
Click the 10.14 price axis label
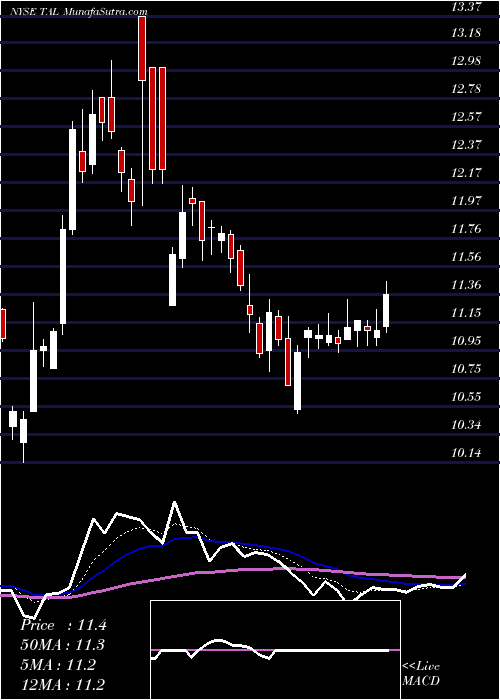pos(467,453)
